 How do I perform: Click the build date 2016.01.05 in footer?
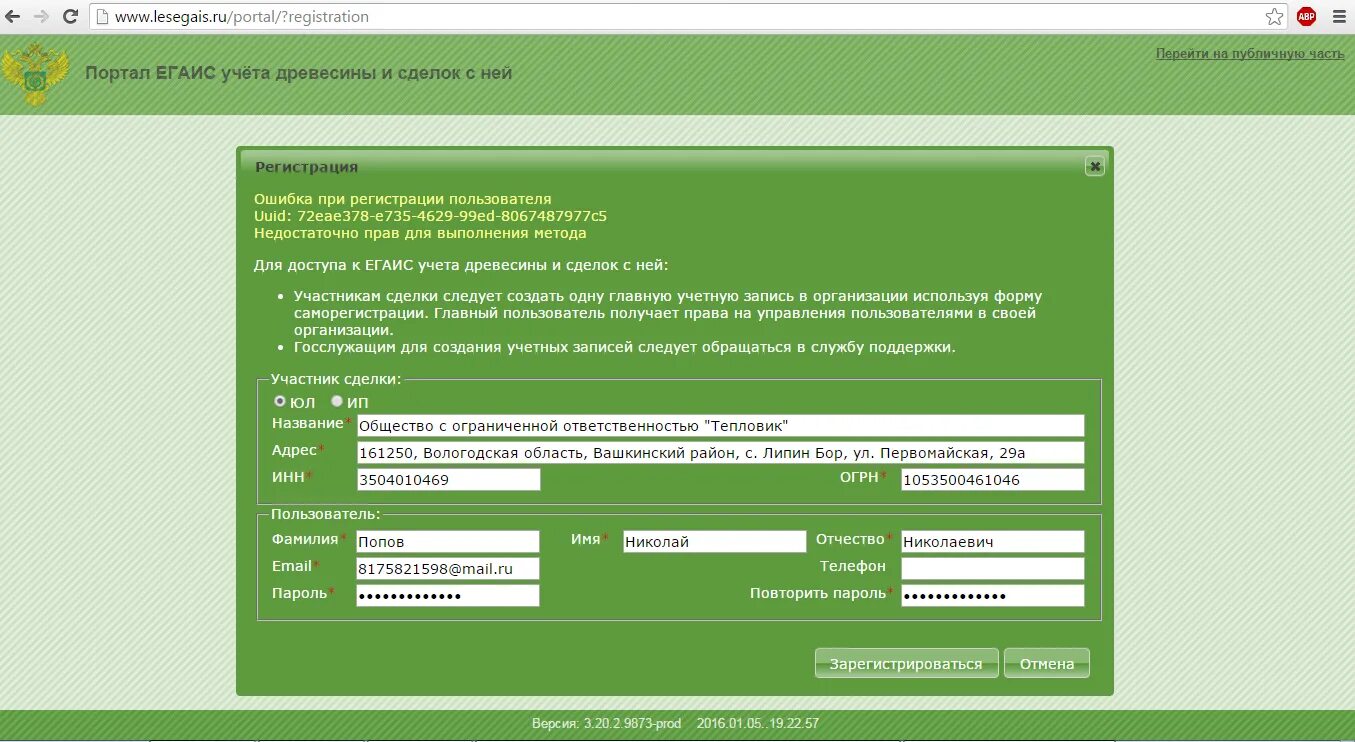pos(758,723)
